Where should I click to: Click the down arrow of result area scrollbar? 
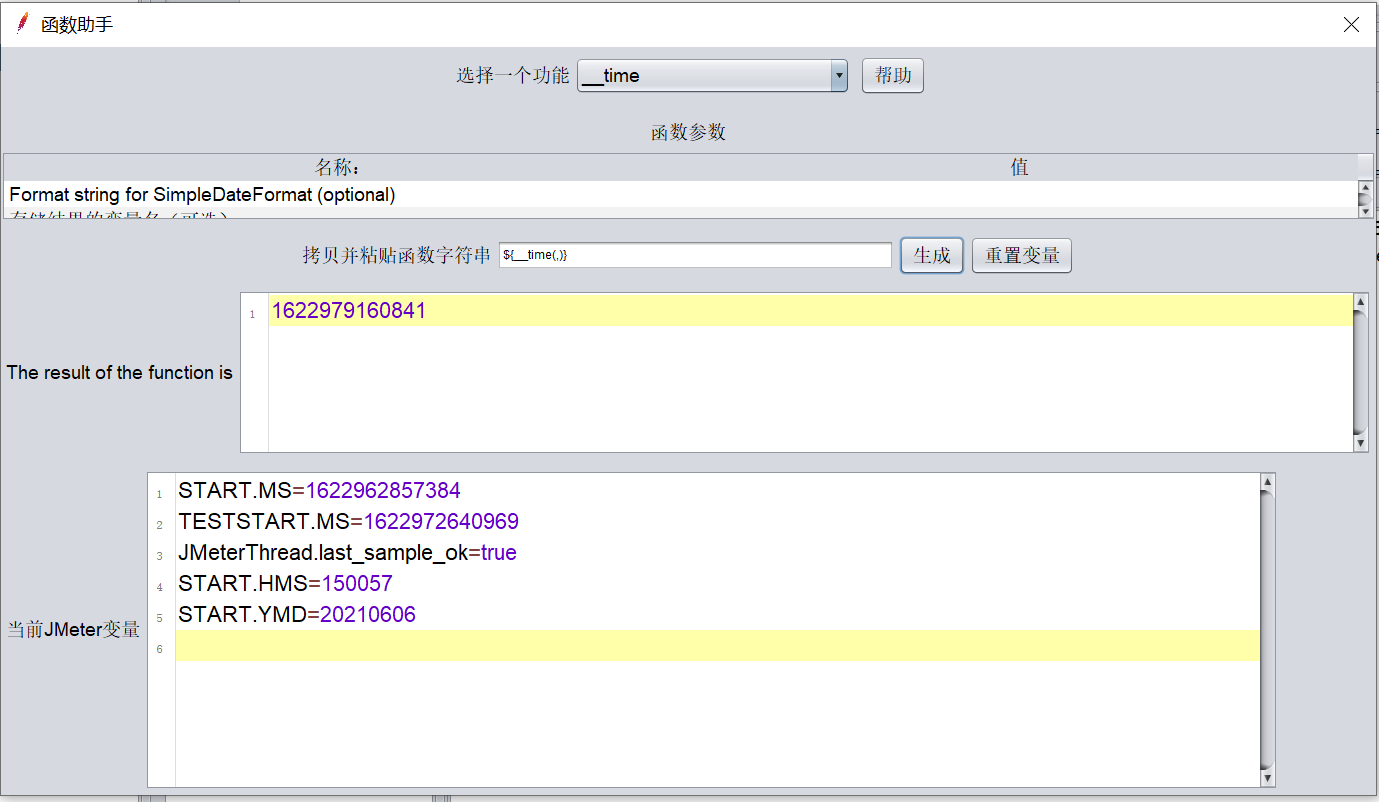(1360, 442)
